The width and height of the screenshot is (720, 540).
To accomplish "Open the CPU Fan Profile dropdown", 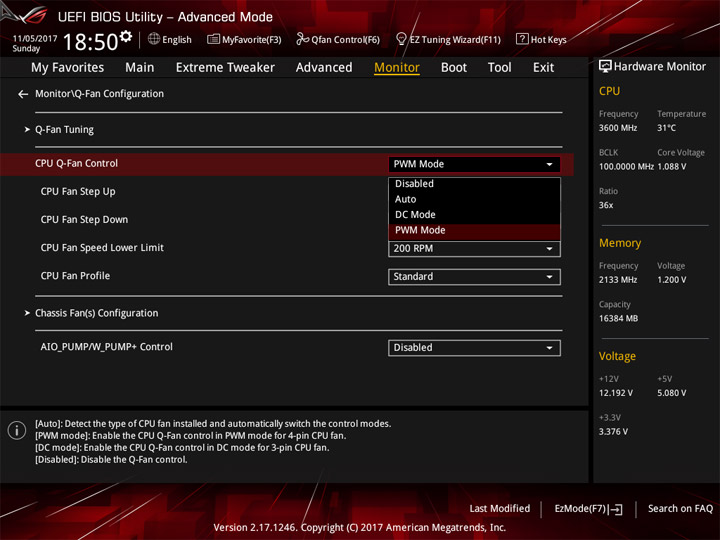I will (x=474, y=277).
